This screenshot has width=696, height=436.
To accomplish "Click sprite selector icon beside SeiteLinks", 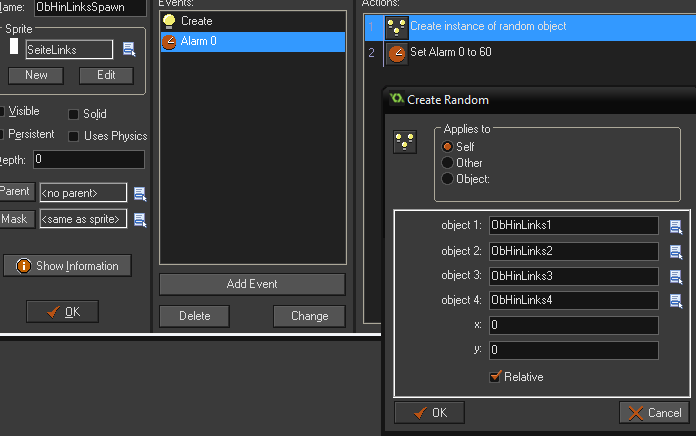I will (x=129, y=49).
